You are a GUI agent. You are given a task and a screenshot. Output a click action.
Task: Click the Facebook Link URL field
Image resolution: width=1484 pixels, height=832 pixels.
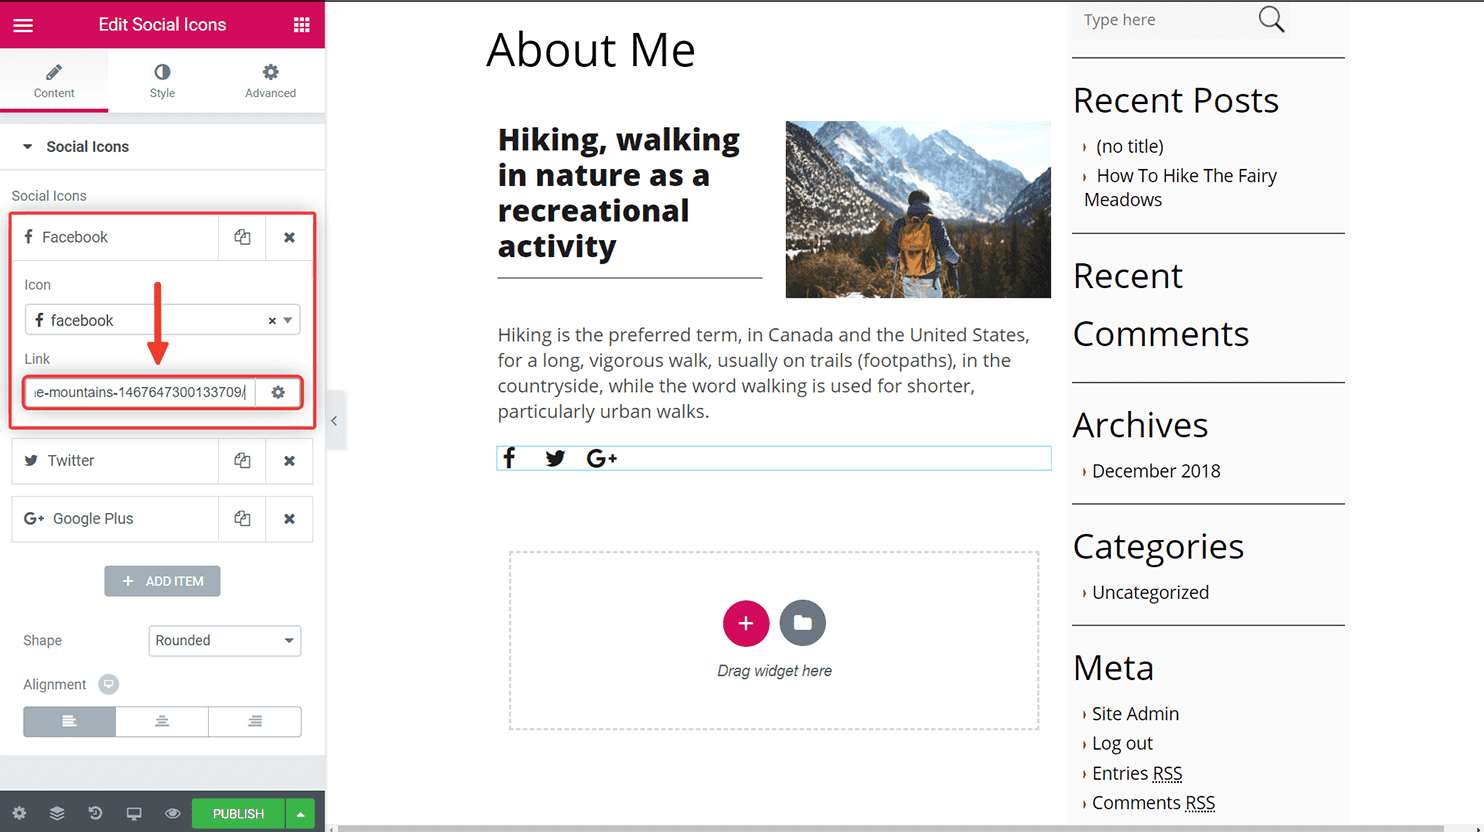[139, 392]
